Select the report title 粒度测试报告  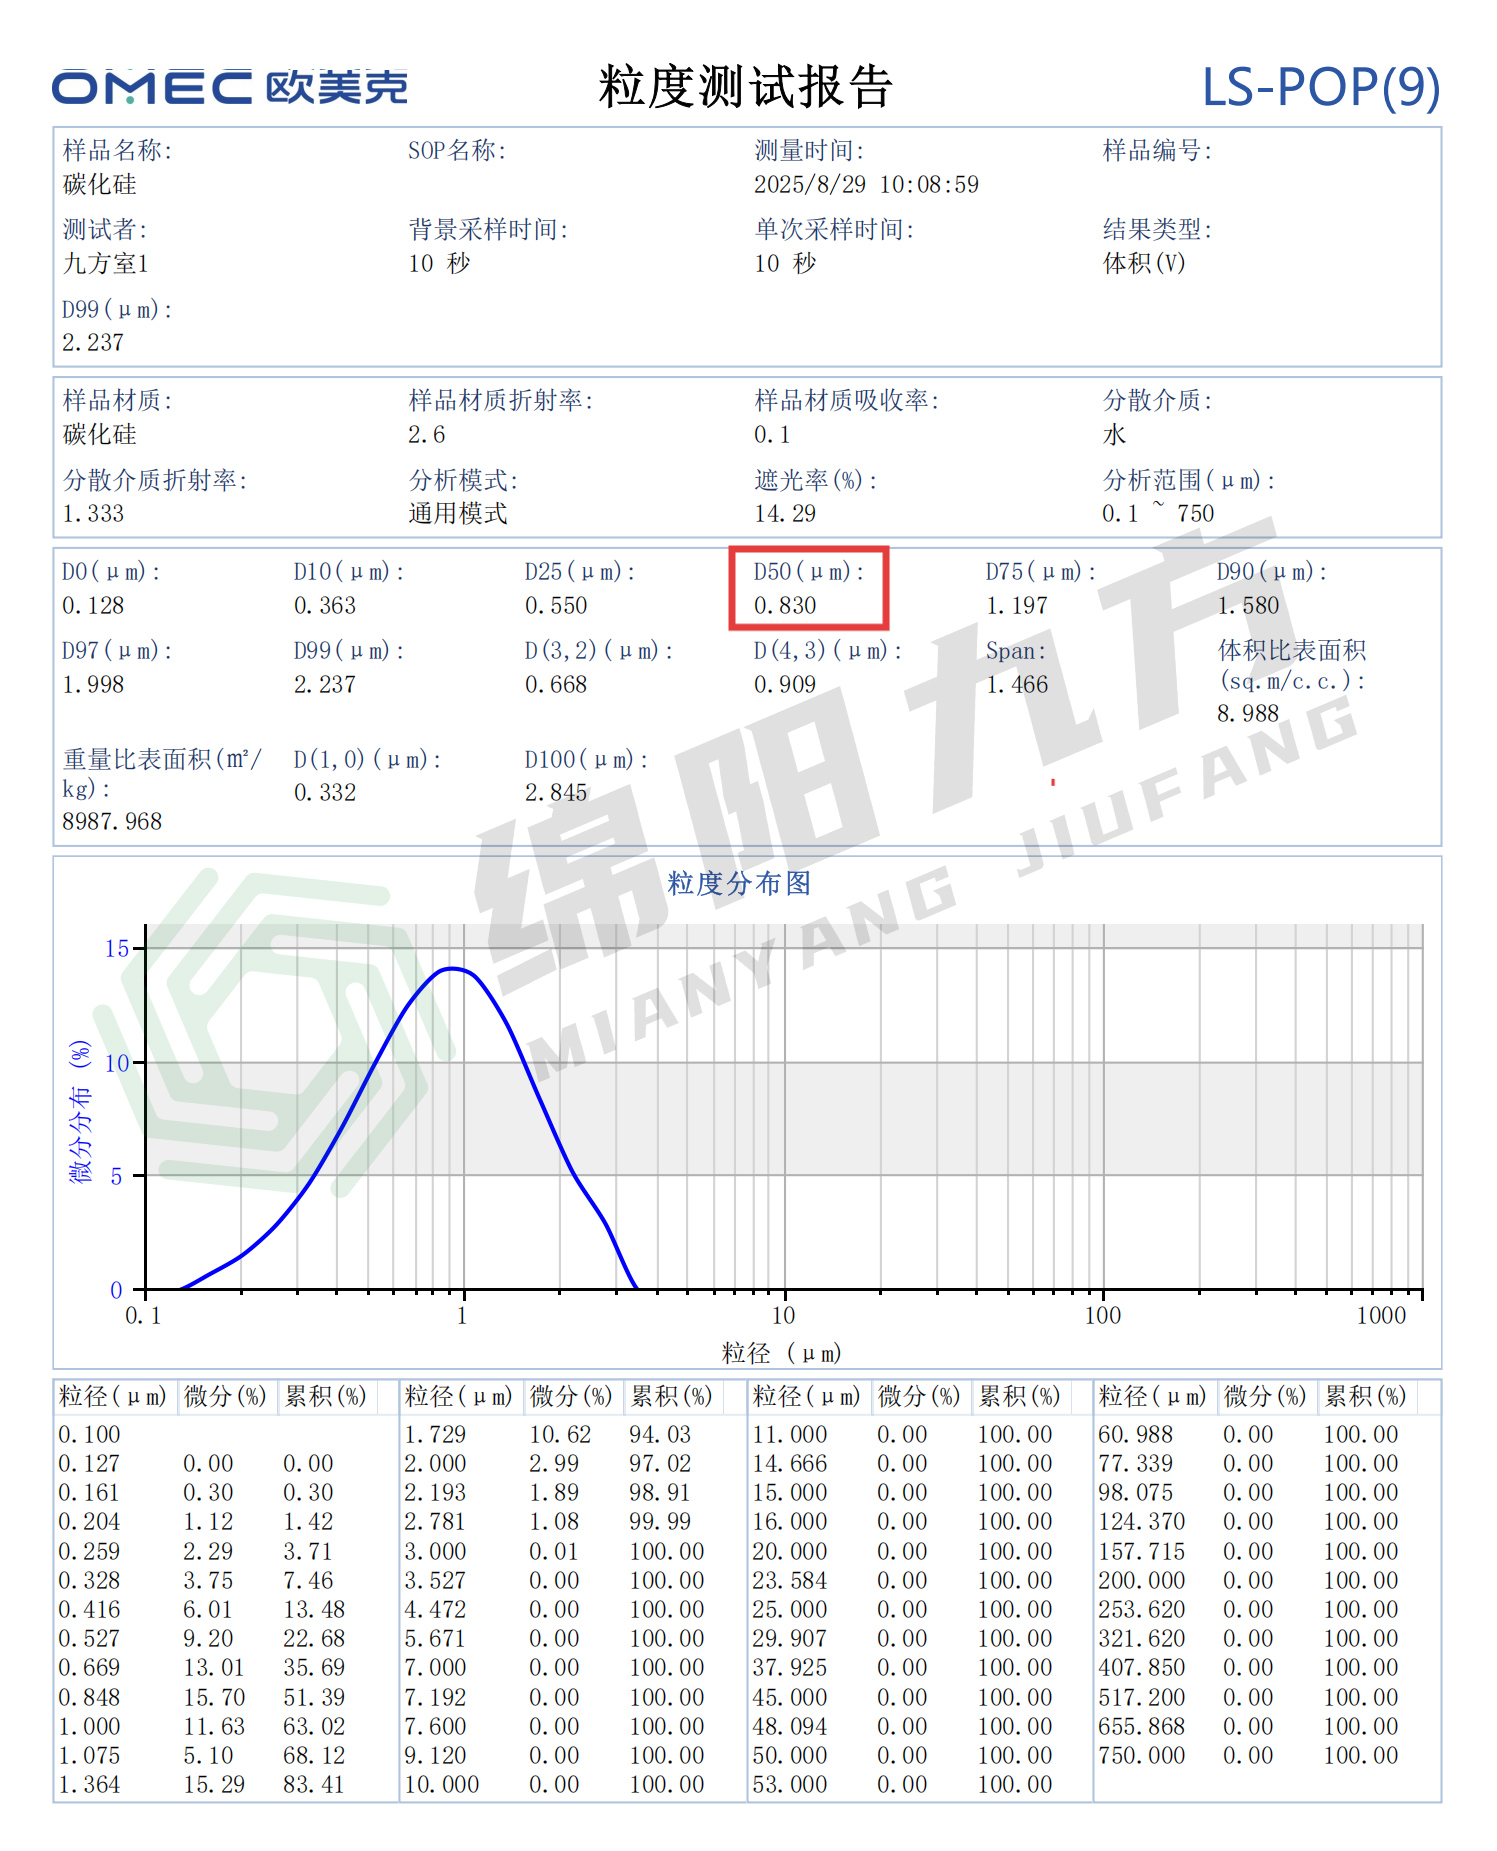pos(745,87)
